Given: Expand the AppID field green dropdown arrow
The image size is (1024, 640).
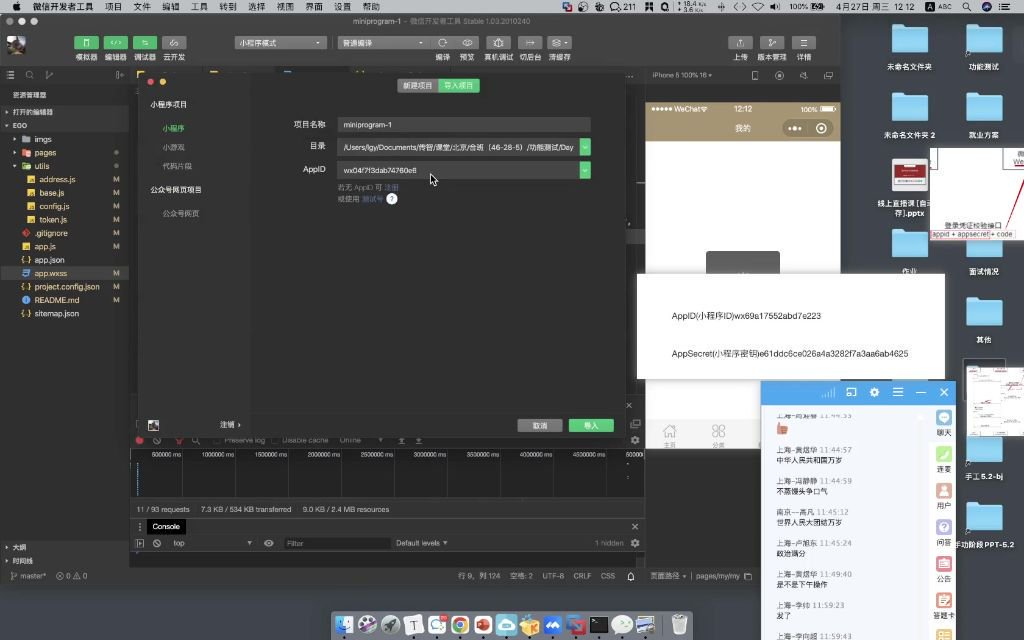Looking at the screenshot, I should click(x=585, y=170).
